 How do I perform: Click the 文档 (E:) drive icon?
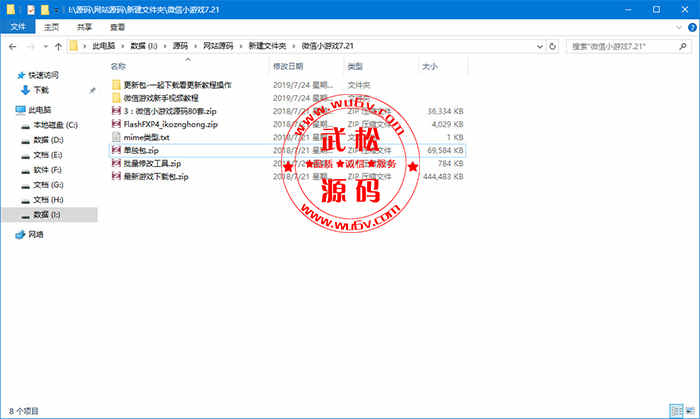(x=26, y=156)
